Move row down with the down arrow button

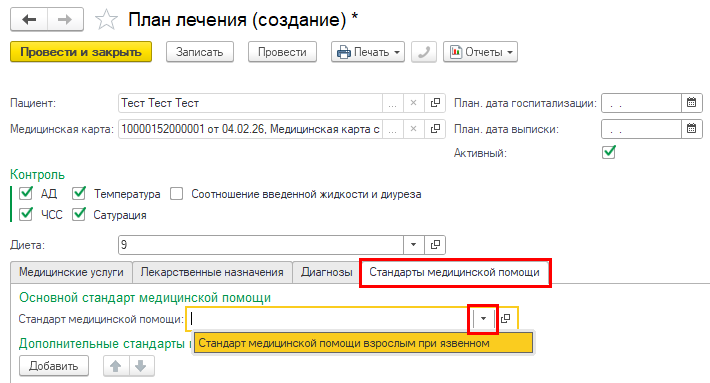point(141,366)
